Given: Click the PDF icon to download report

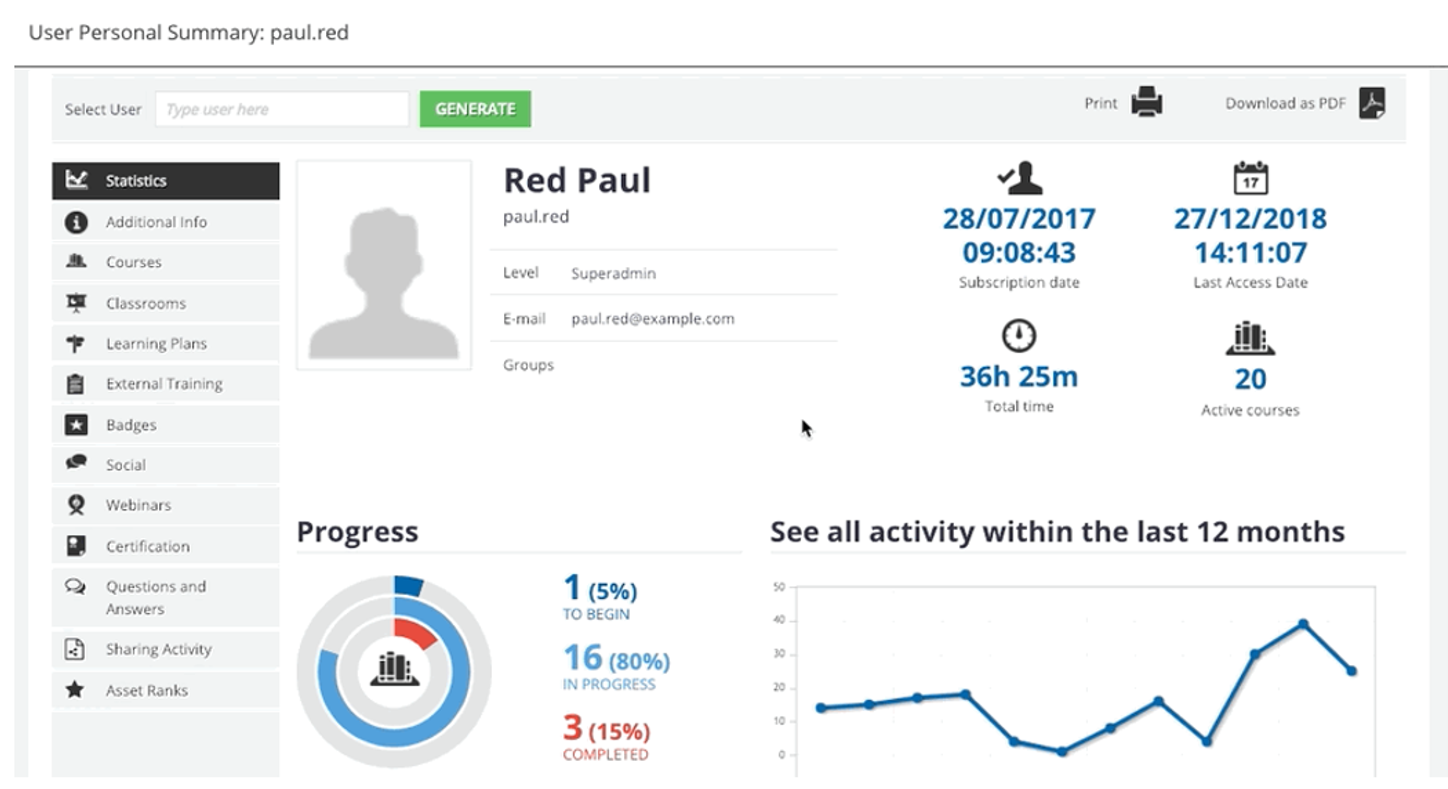Looking at the screenshot, I should (x=1372, y=103).
